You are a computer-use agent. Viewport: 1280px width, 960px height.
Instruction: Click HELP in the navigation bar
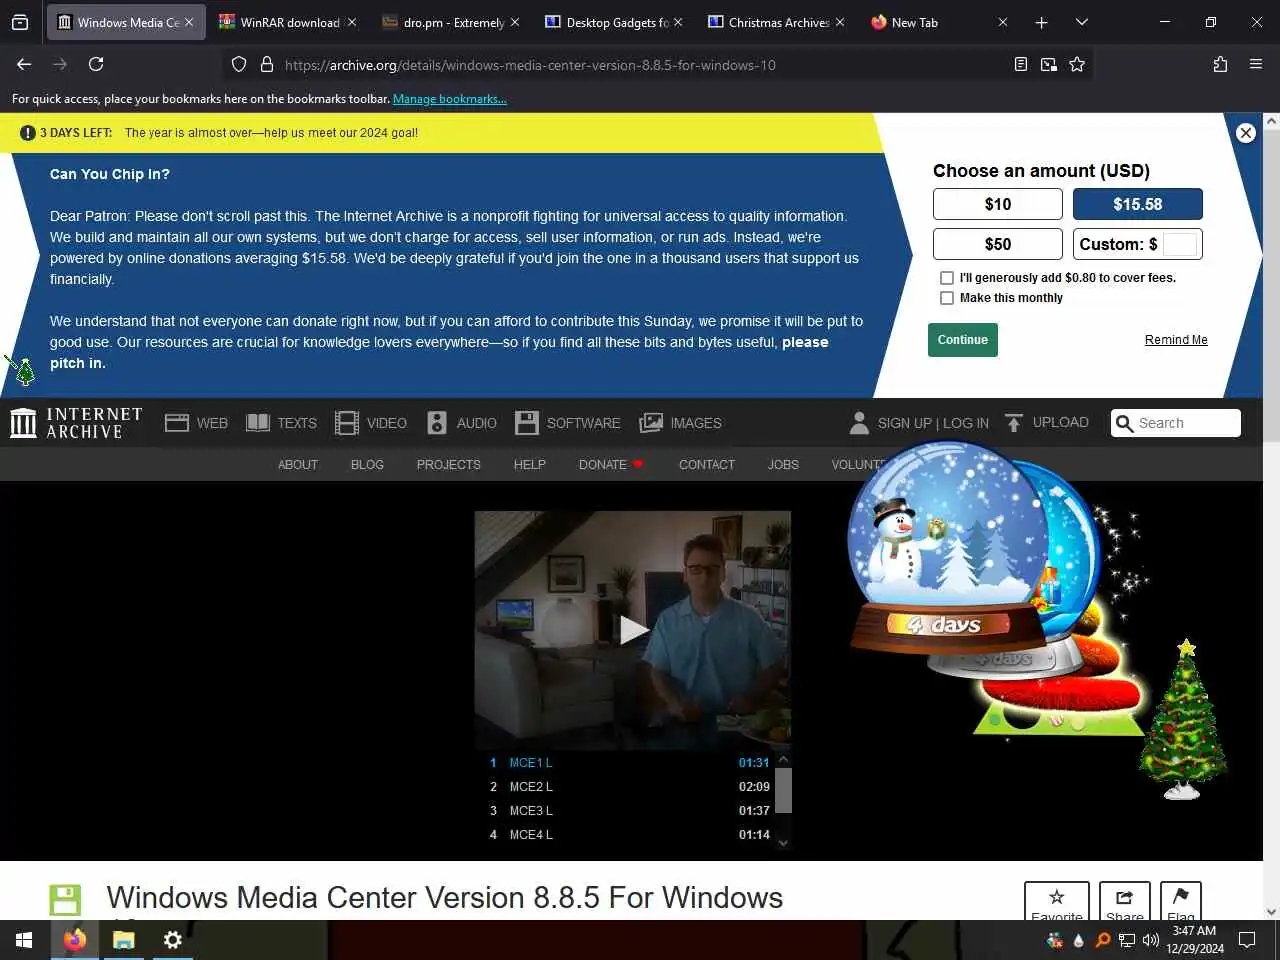pyautogui.click(x=530, y=465)
